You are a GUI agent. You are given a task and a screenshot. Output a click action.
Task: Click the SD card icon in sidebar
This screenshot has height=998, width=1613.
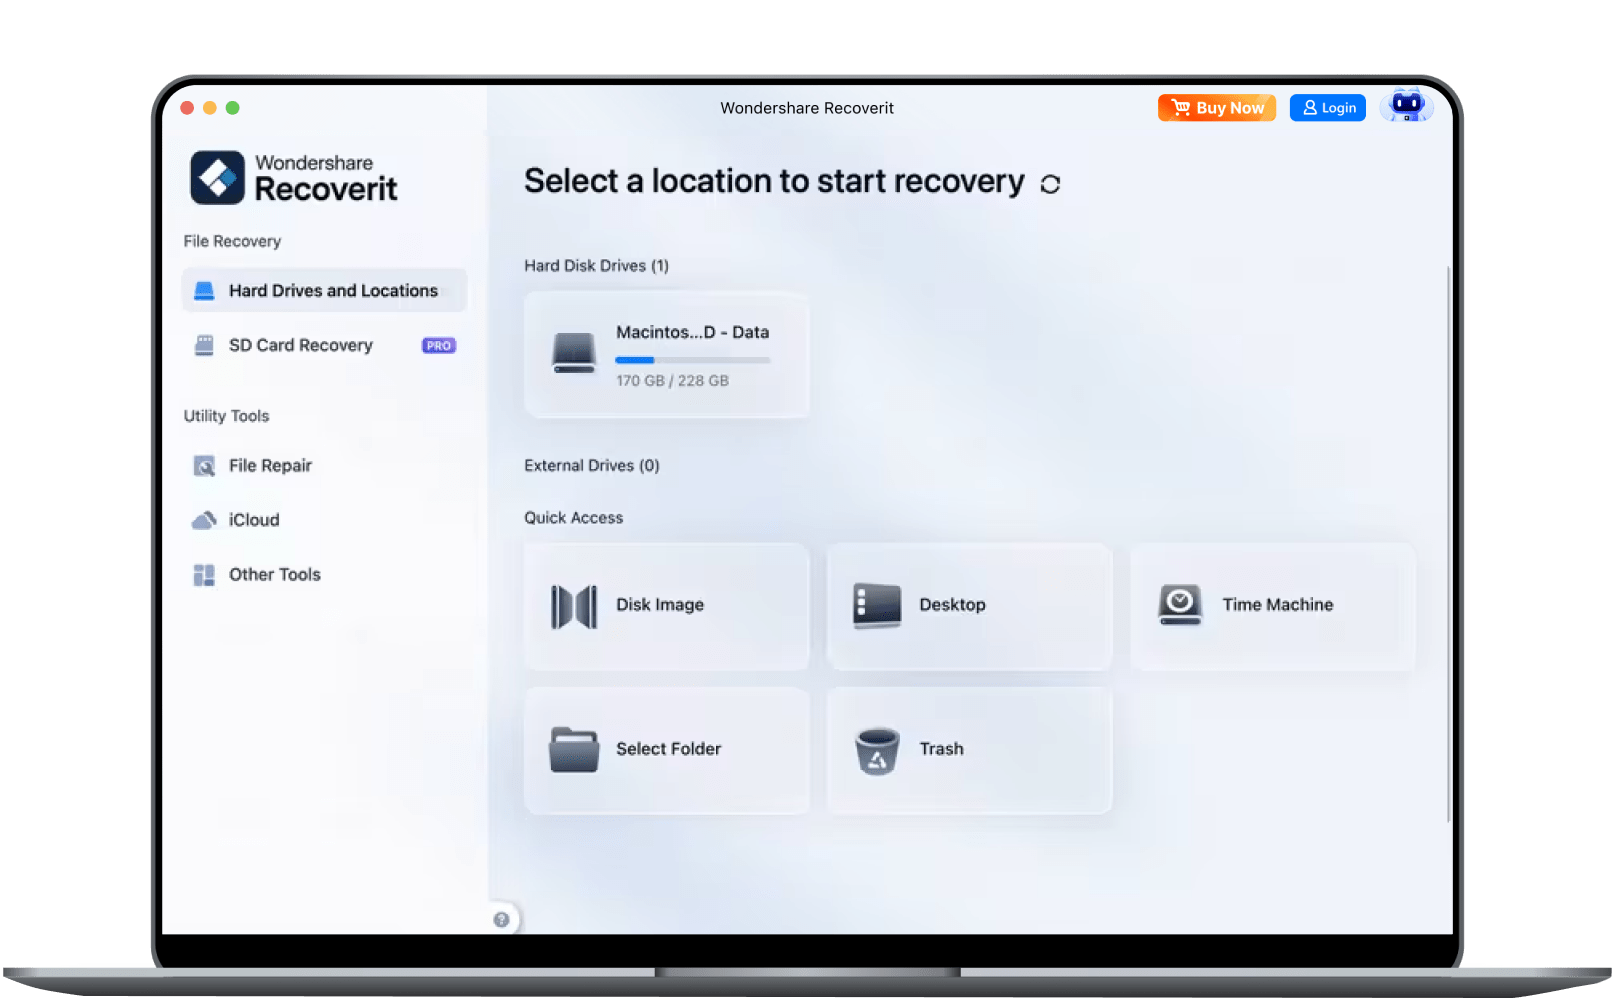pyautogui.click(x=204, y=345)
